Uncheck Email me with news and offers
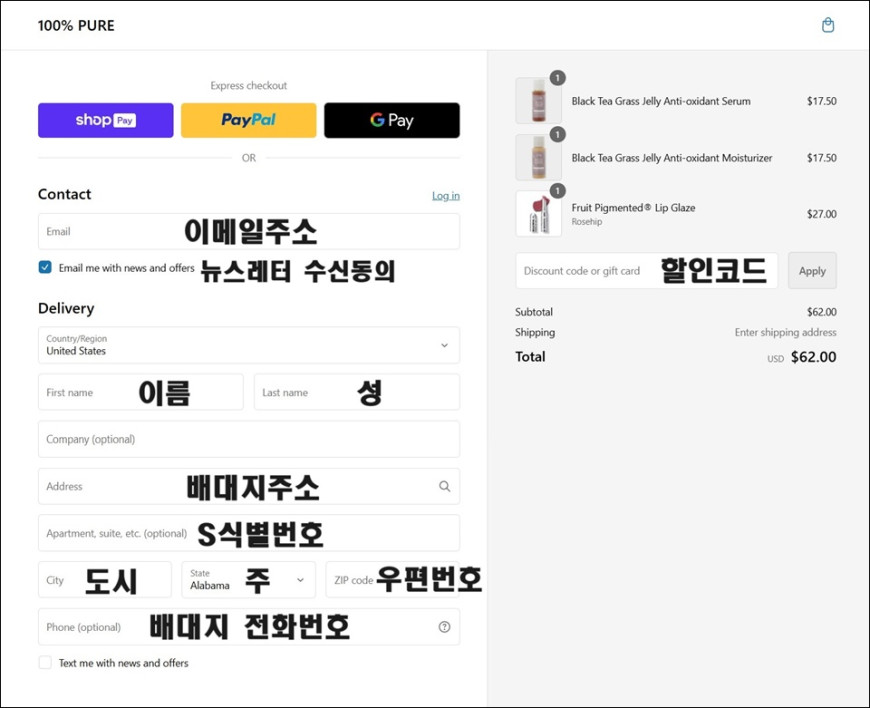 (x=45, y=267)
